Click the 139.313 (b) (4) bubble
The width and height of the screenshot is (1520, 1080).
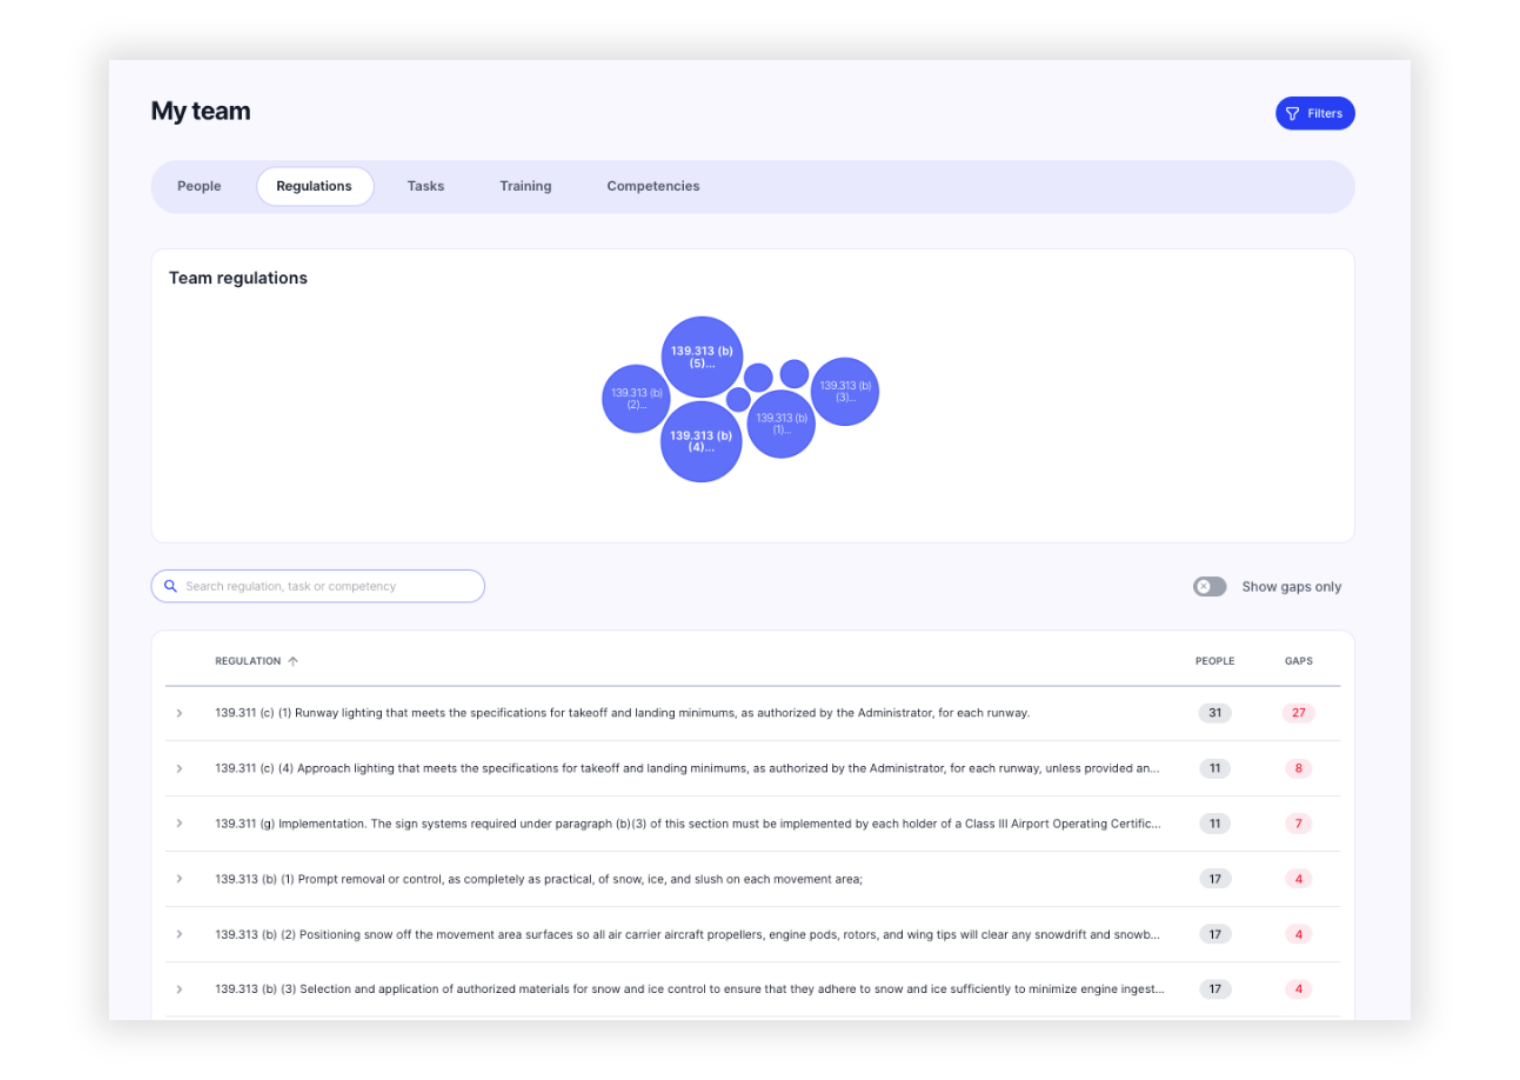(701, 441)
